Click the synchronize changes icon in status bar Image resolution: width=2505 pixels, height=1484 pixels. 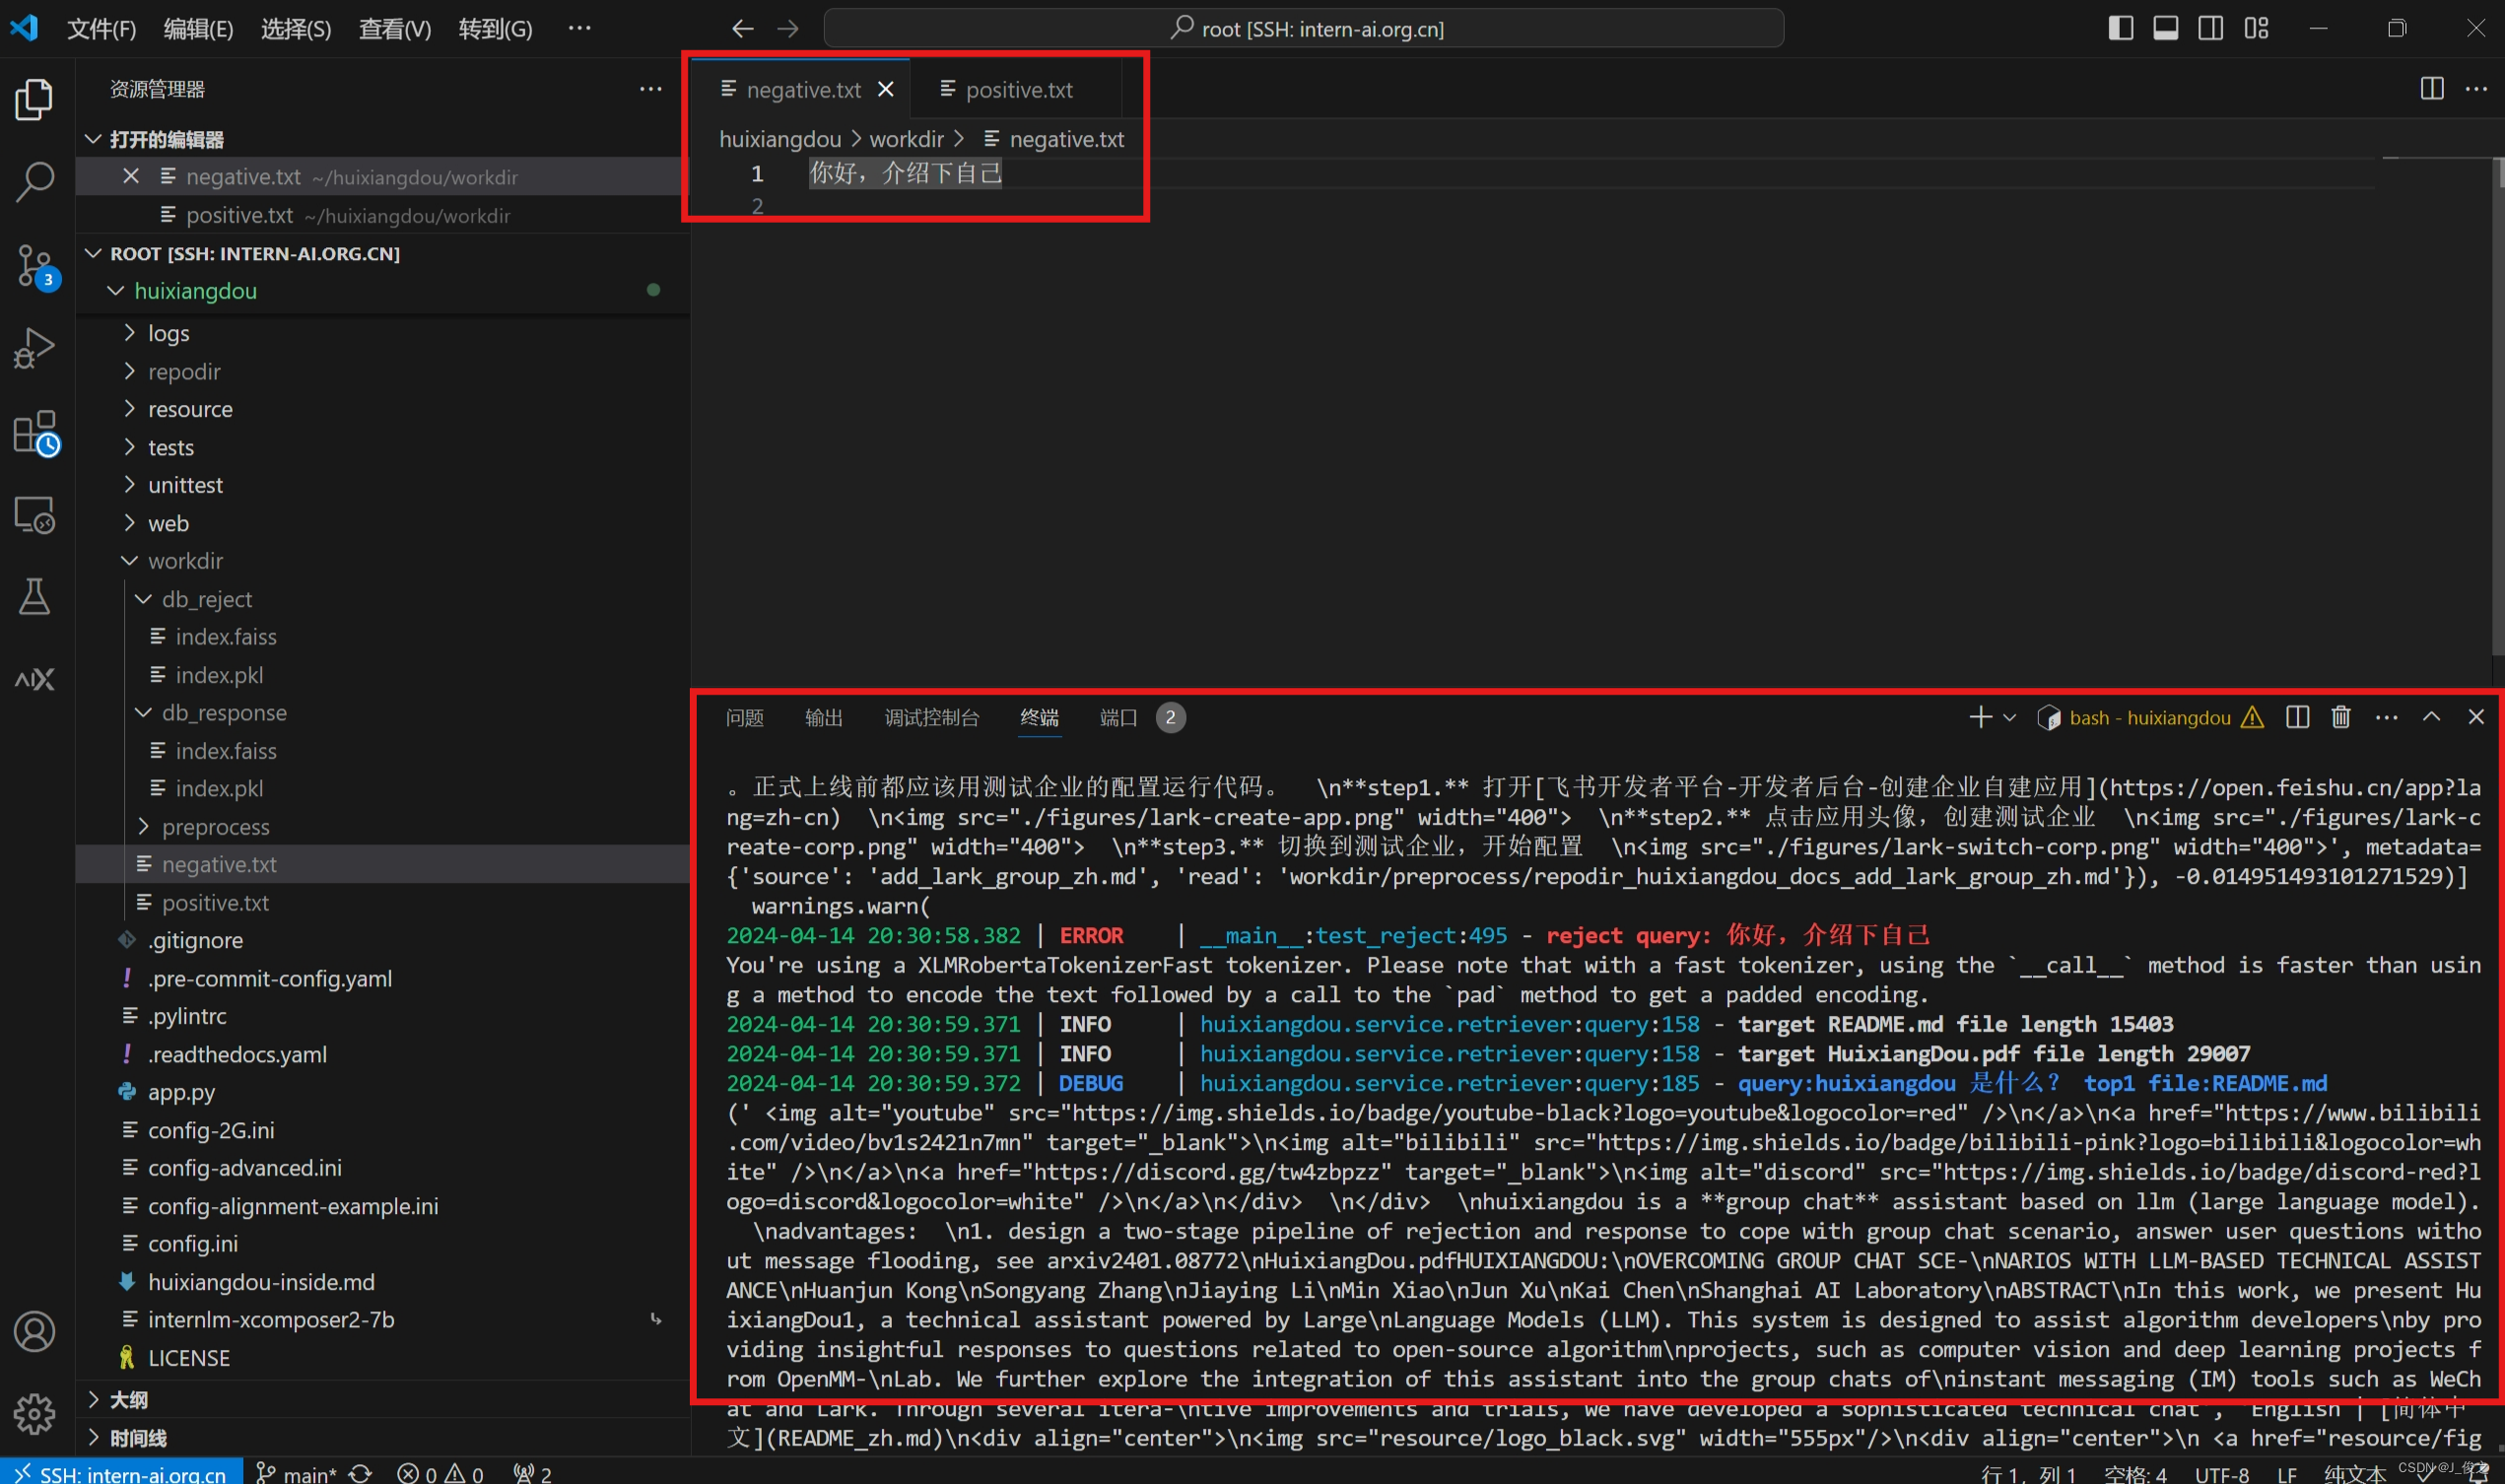click(360, 1473)
